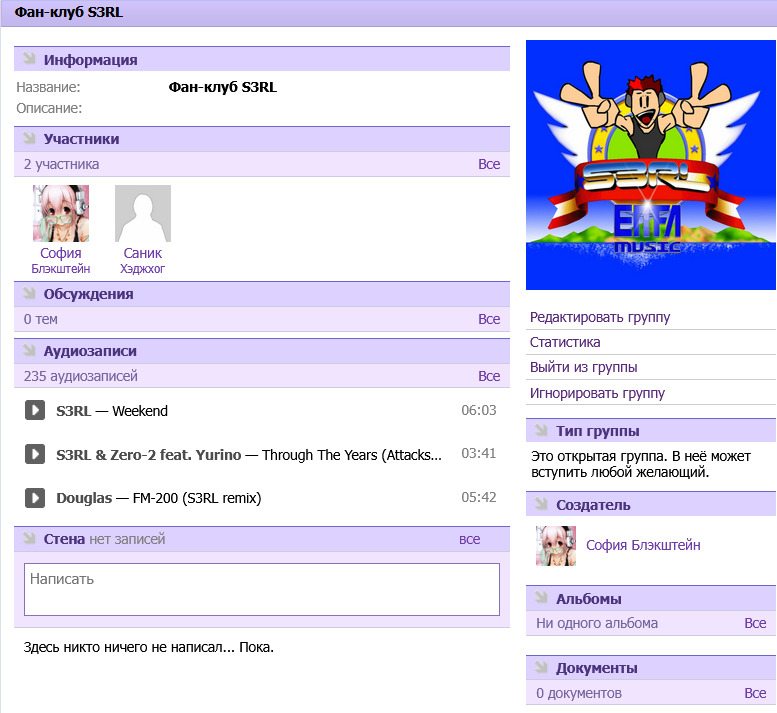Collapse the Участники section arrow
This screenshot has height=713, width=777.
pyautogui.click(x=29, y=138)
